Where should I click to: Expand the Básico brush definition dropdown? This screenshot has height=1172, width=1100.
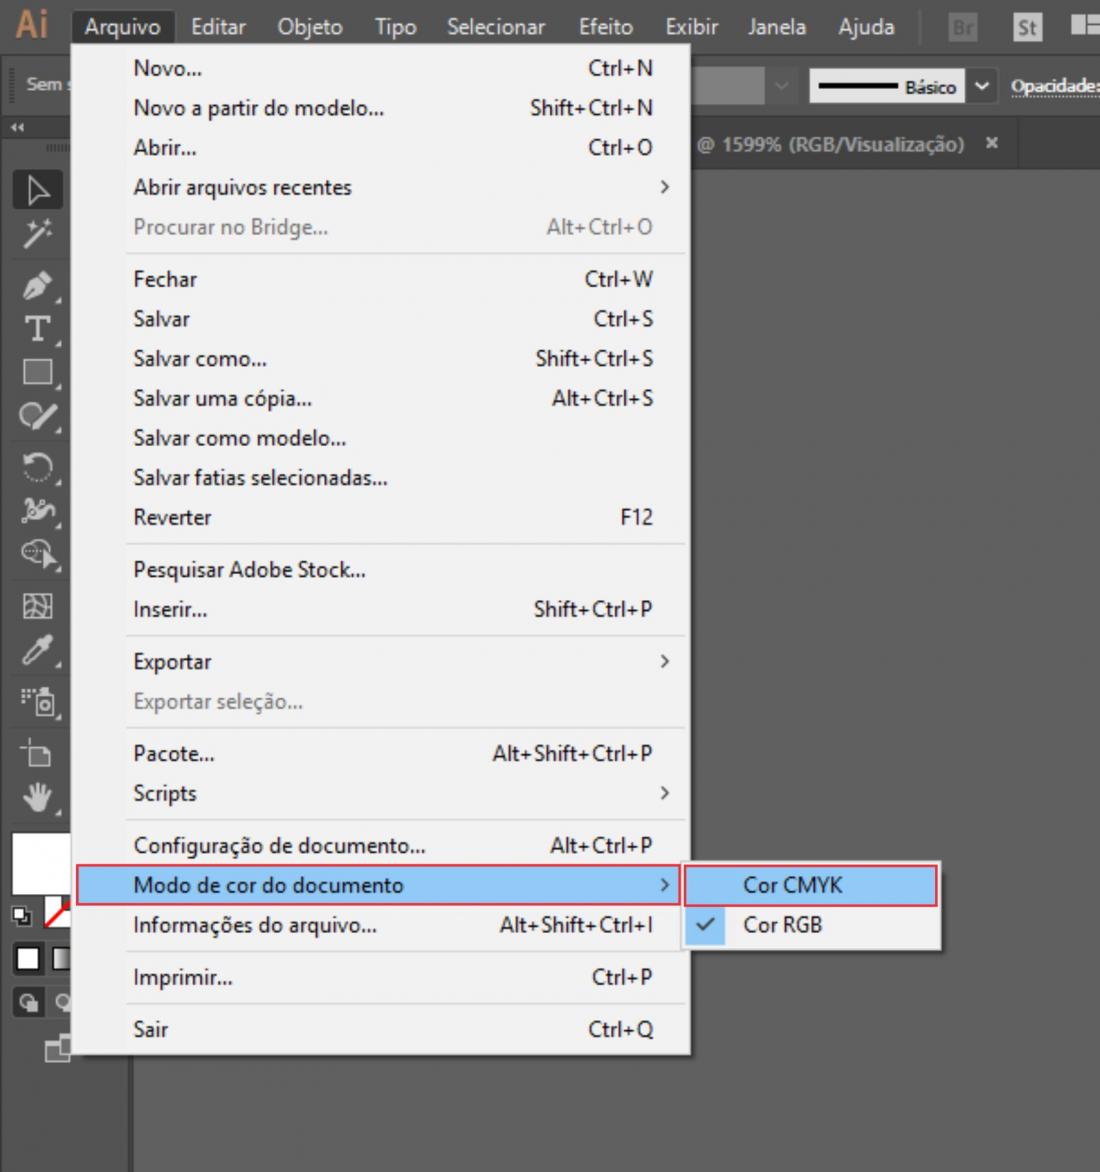[982, 87]
